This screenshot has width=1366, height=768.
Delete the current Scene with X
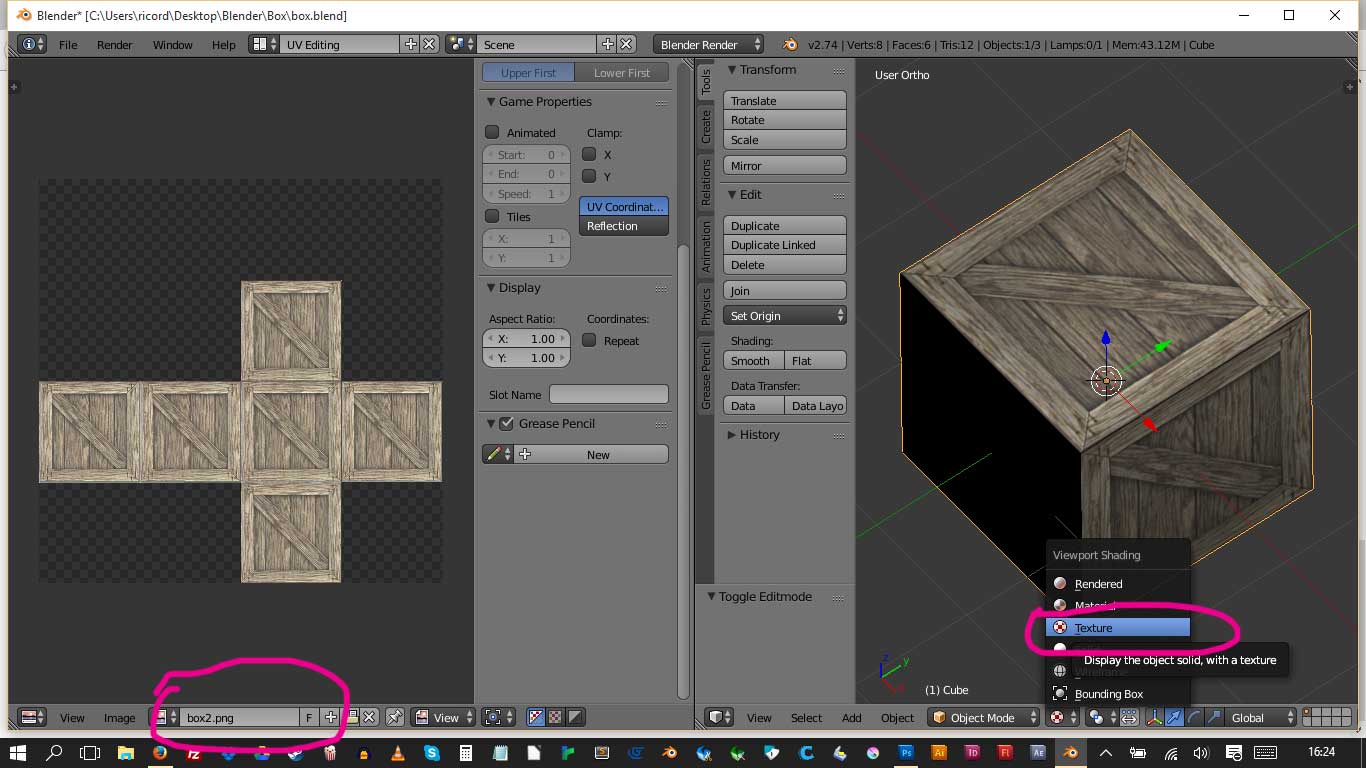pyautogui.click(x=626, y=44)
